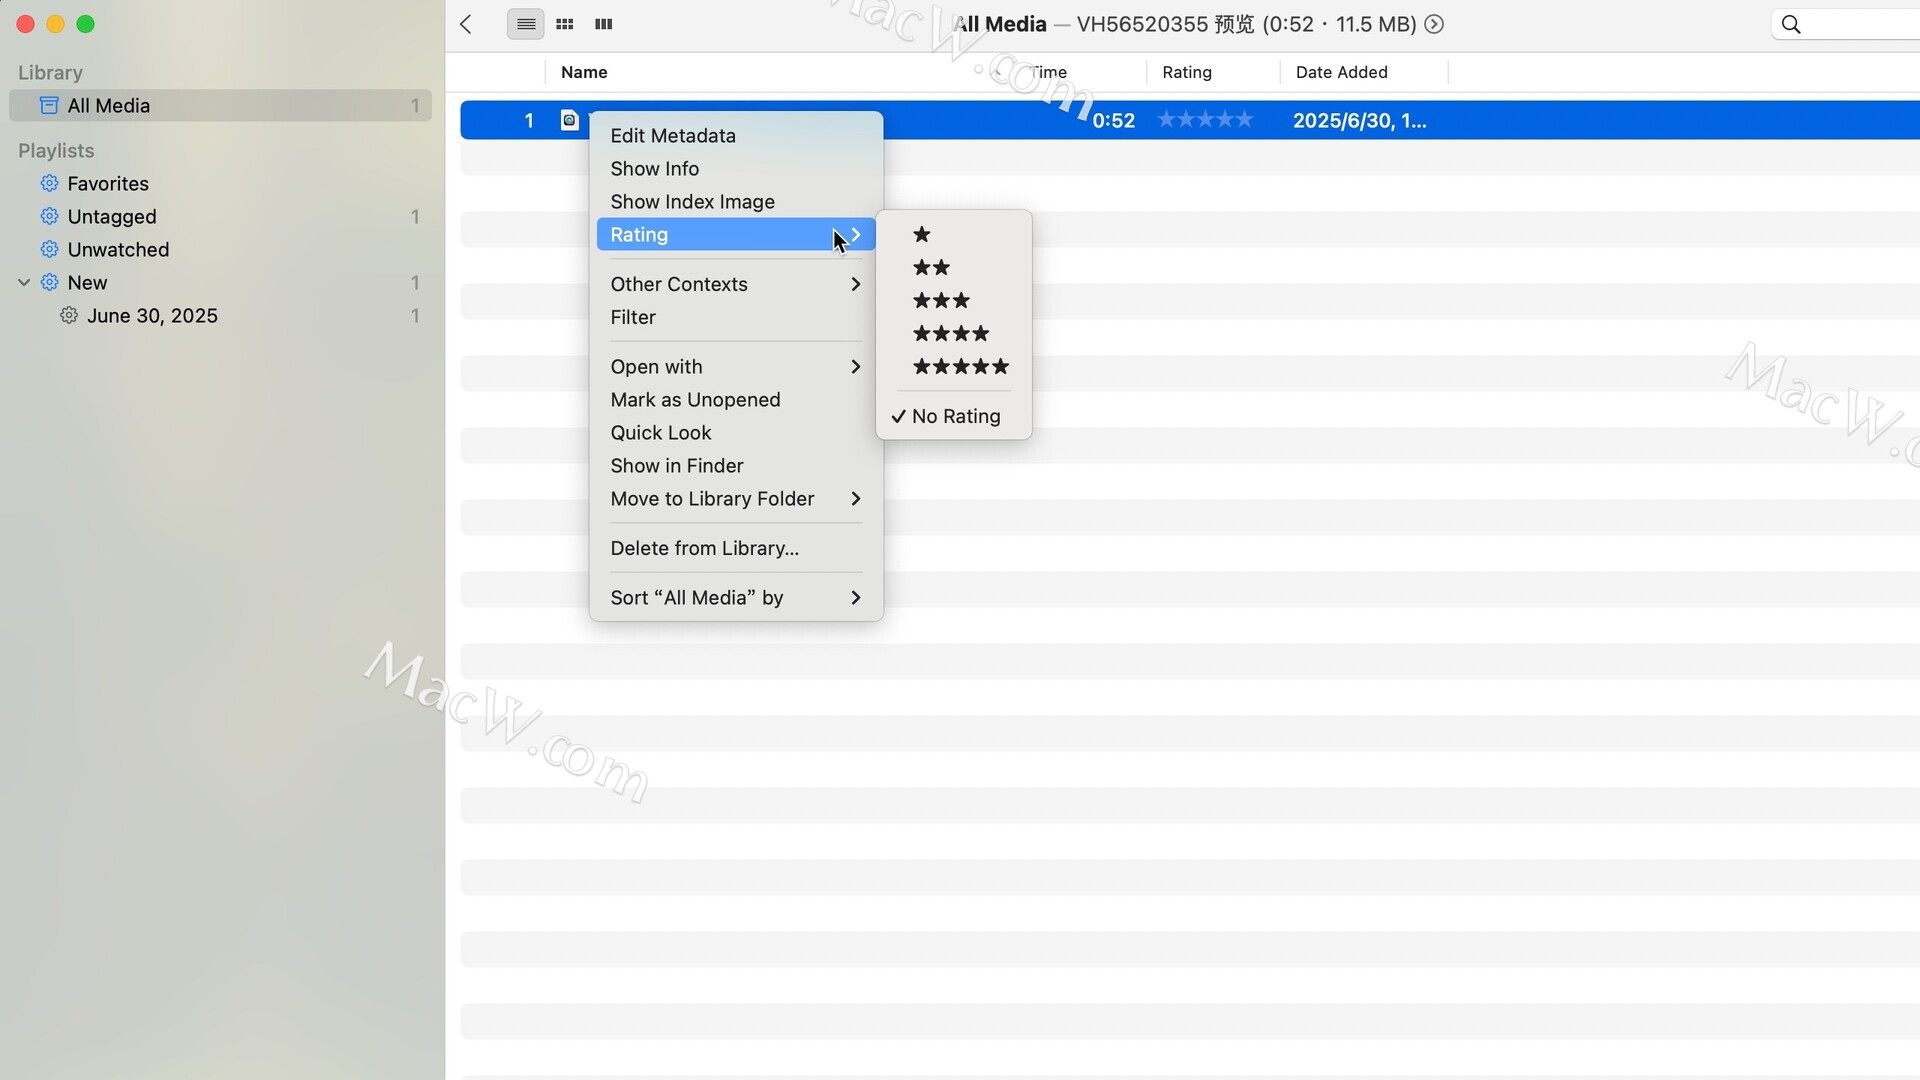Choose Edit Metadata from context menu

point(736,135)
